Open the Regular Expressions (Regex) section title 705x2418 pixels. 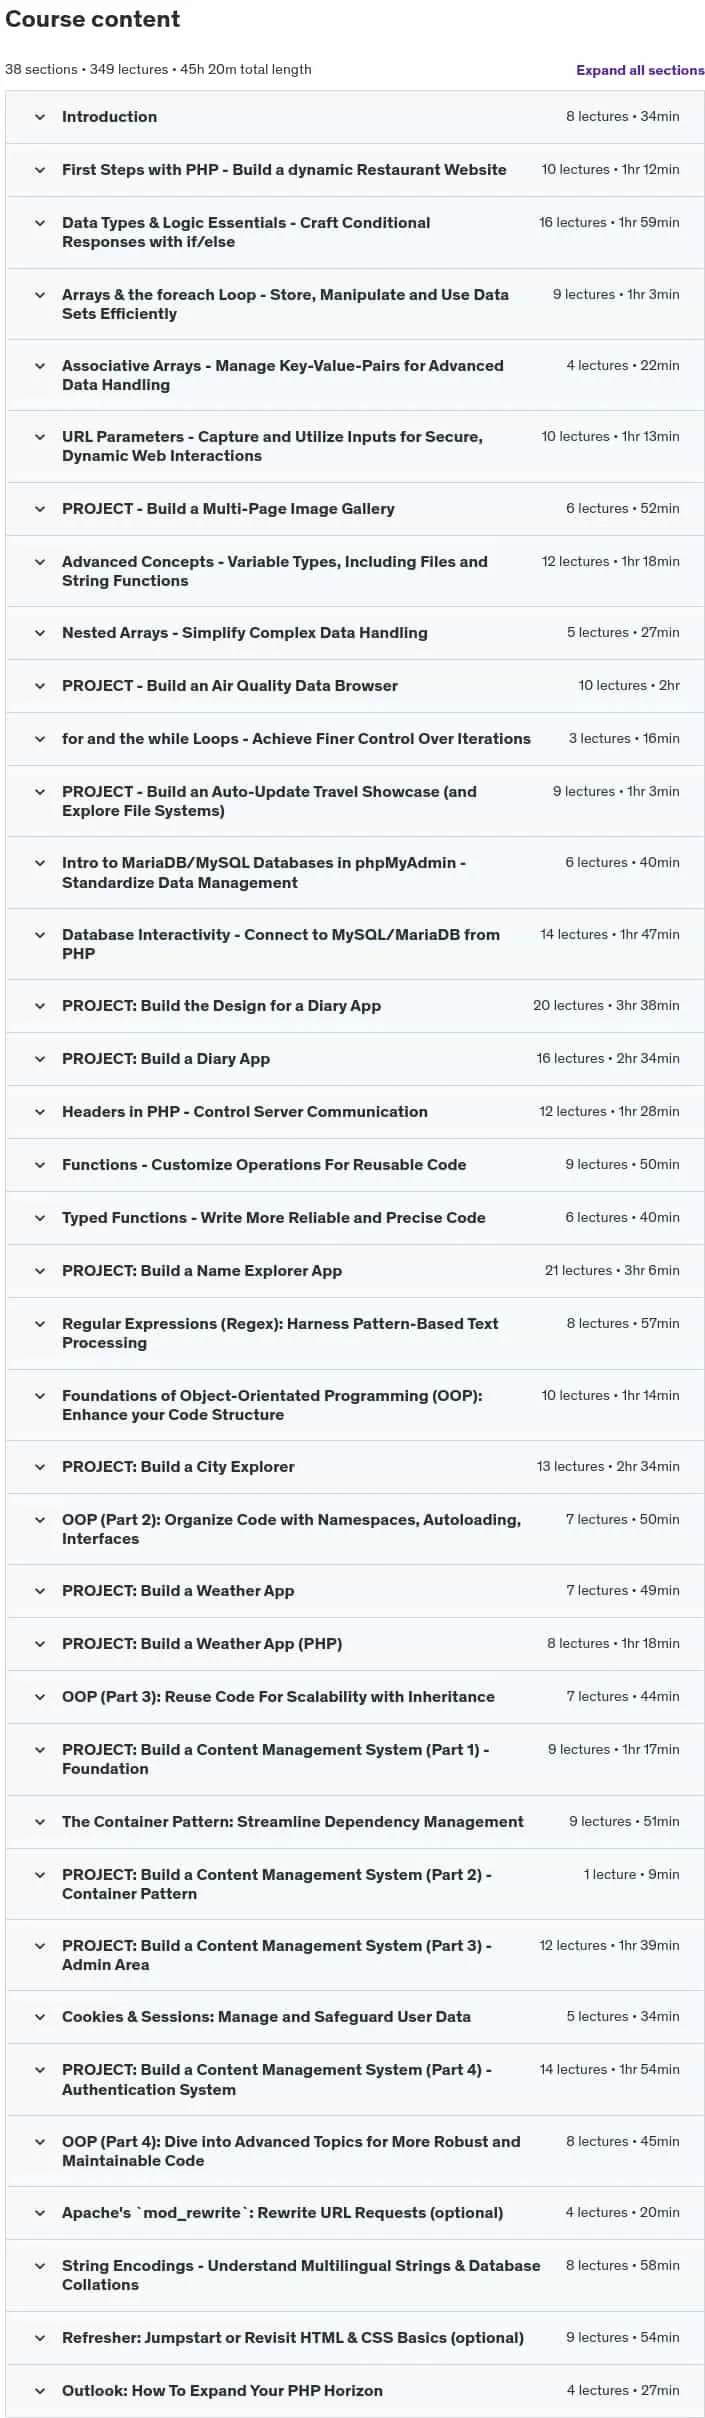[280, 1333]
